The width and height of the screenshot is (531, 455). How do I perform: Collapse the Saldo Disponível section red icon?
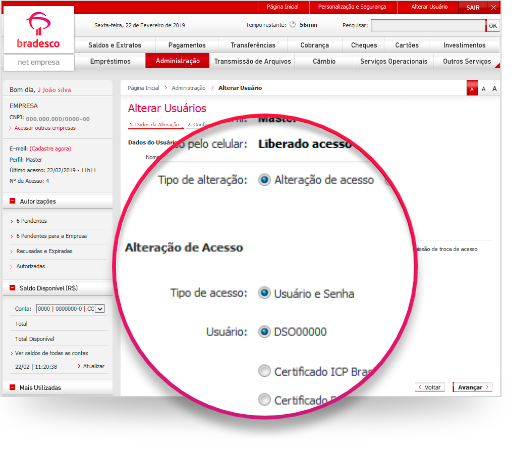(13, 288)
